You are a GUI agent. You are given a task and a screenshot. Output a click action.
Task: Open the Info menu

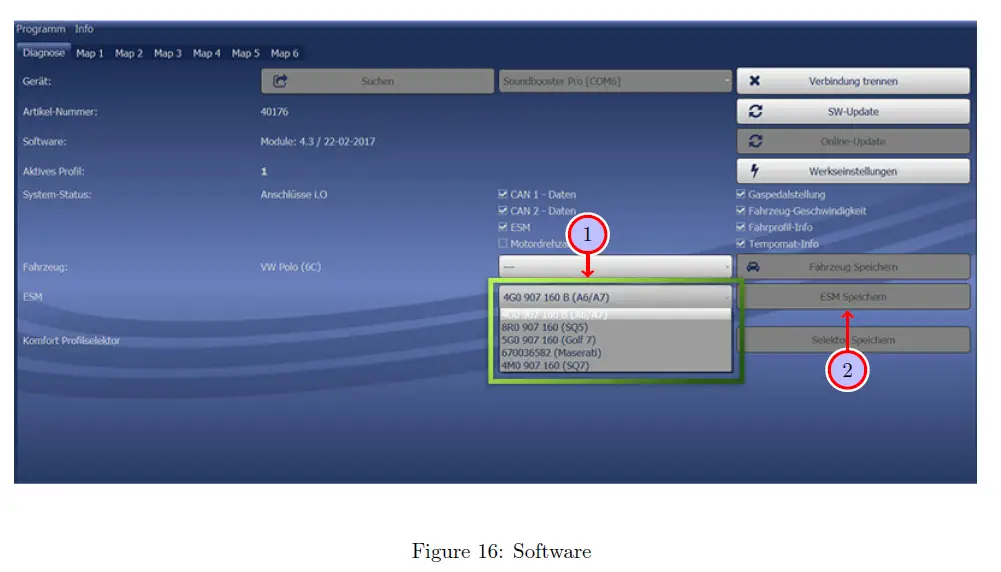(84, 29)
